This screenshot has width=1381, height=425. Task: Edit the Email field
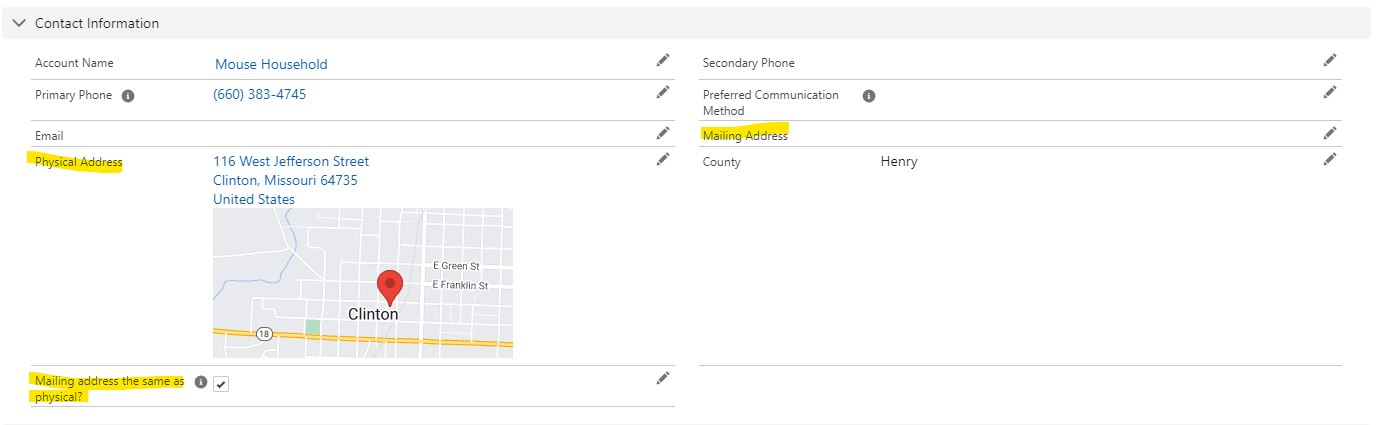[662, 133]
